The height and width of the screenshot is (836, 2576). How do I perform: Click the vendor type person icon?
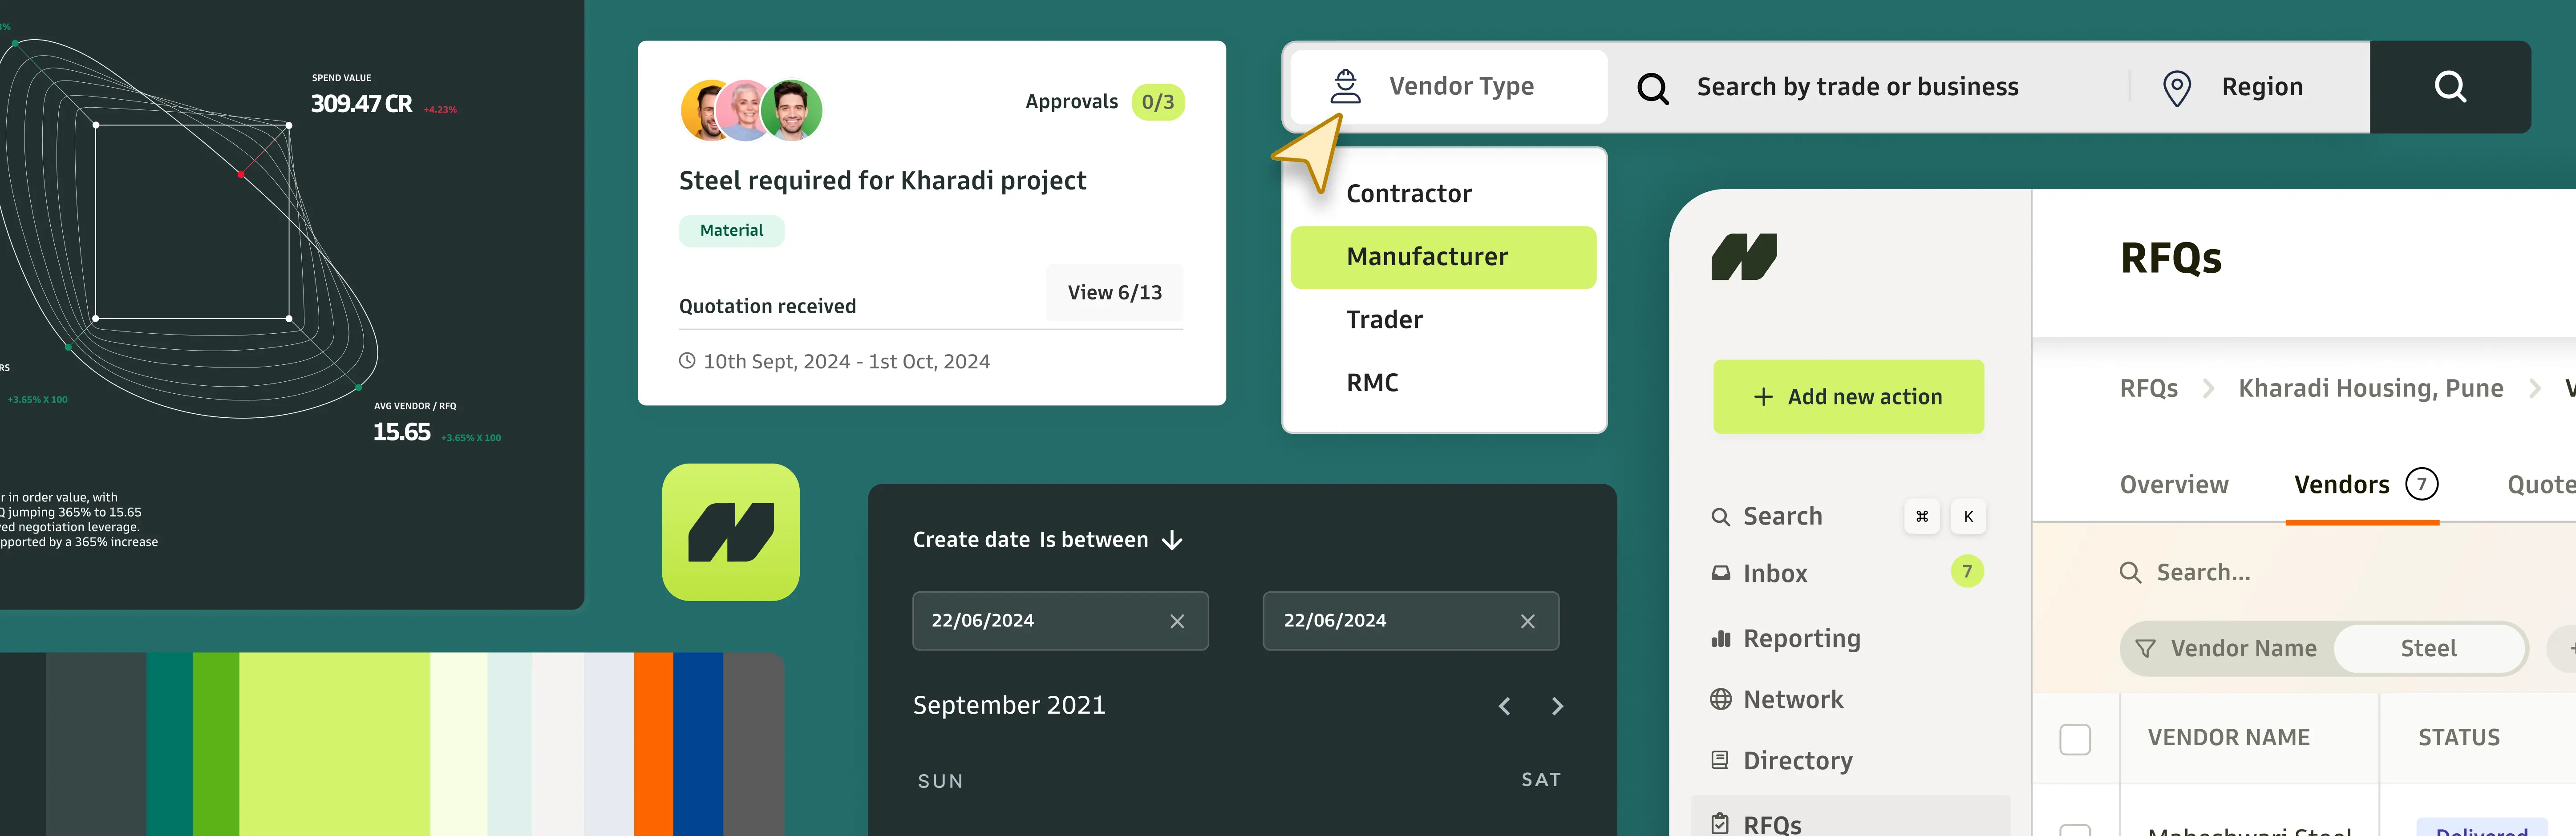point(1345,87)
